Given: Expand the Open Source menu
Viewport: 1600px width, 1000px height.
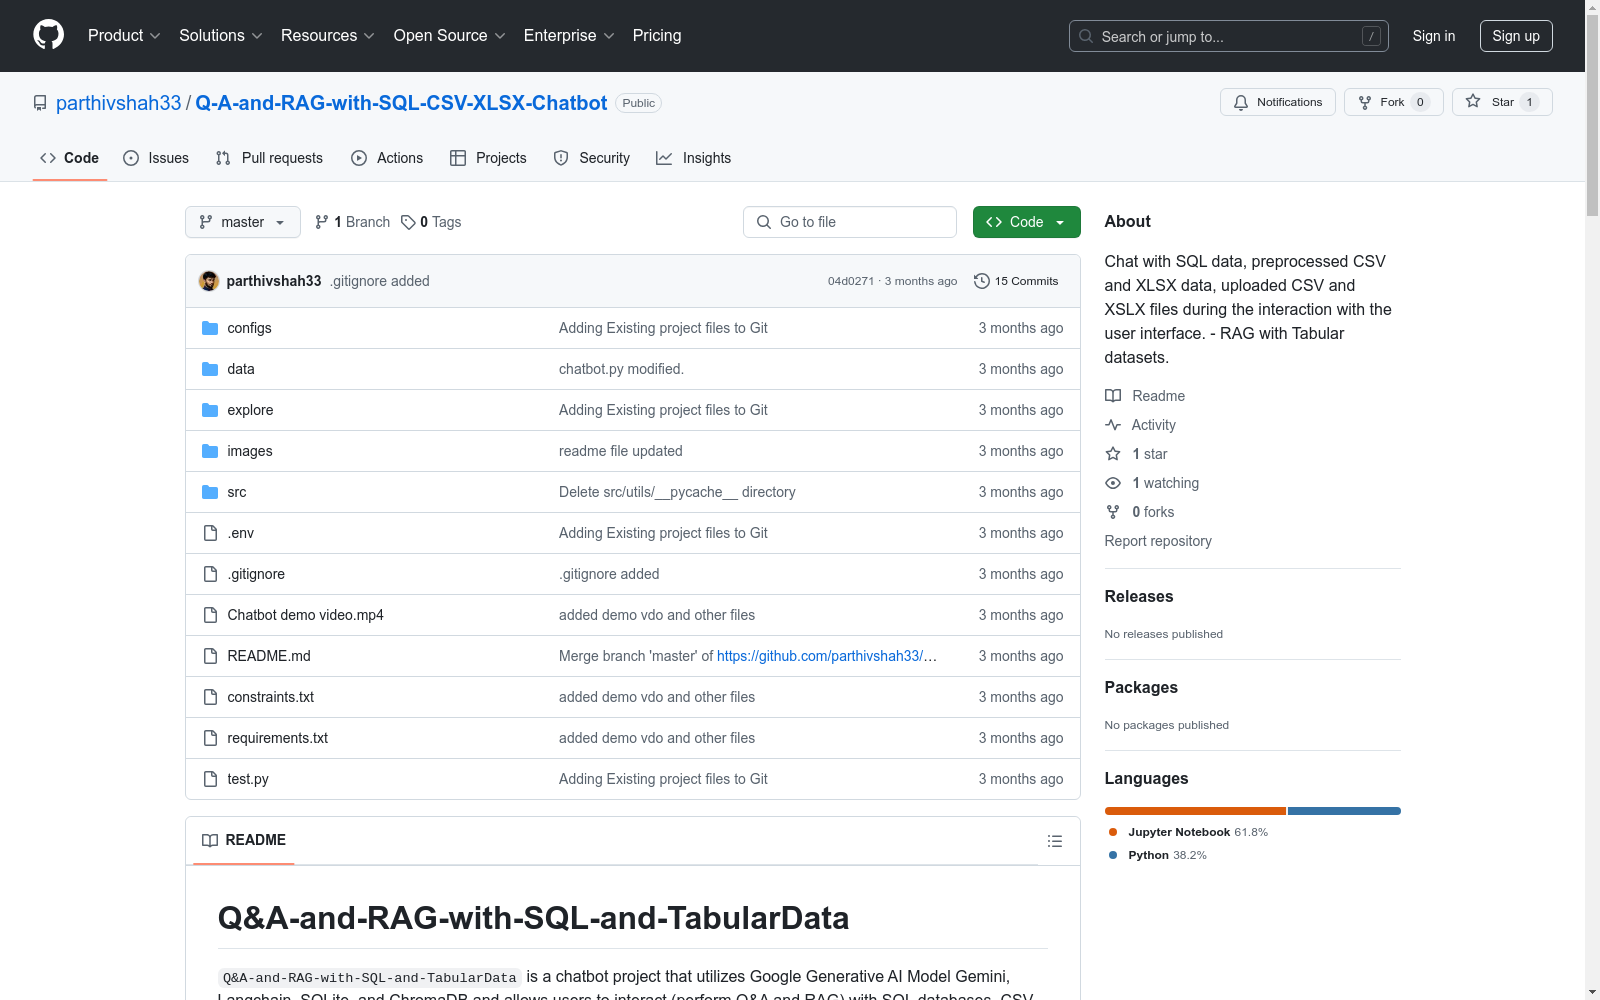Looking at the screenshot, I should pos(450,36).
